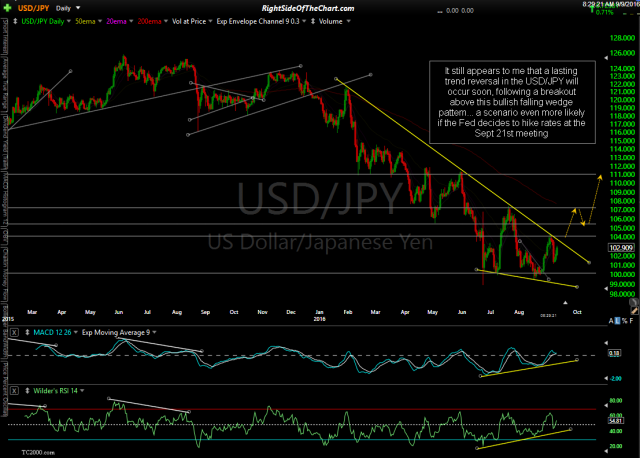Click the move handle beside MACD 12 26
This screenshot has height=458, width=640.
pyautogui.click(x=27, y=332)
